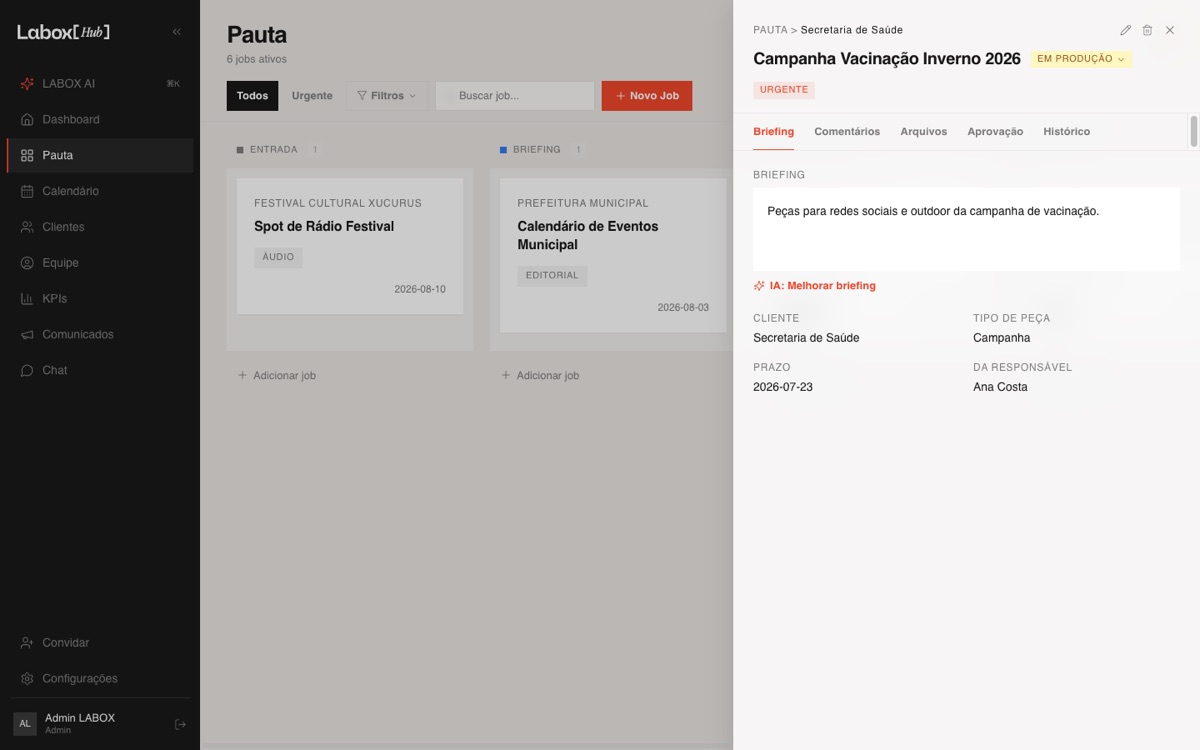Click the Novo Job button

pos(647,96)
